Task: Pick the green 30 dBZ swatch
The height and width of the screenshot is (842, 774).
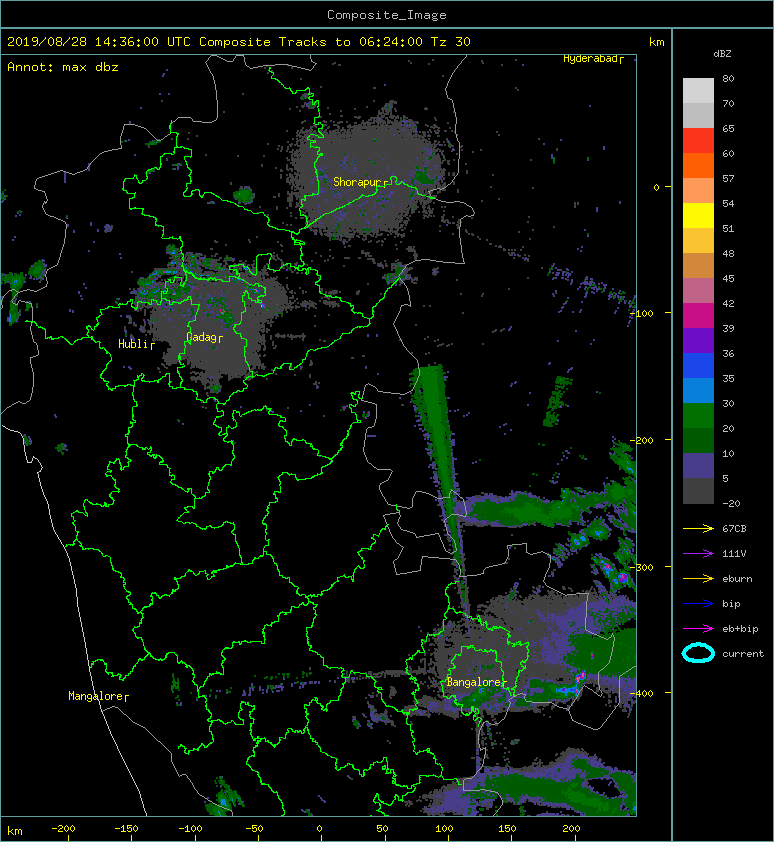Action: (x=698, y=416)
